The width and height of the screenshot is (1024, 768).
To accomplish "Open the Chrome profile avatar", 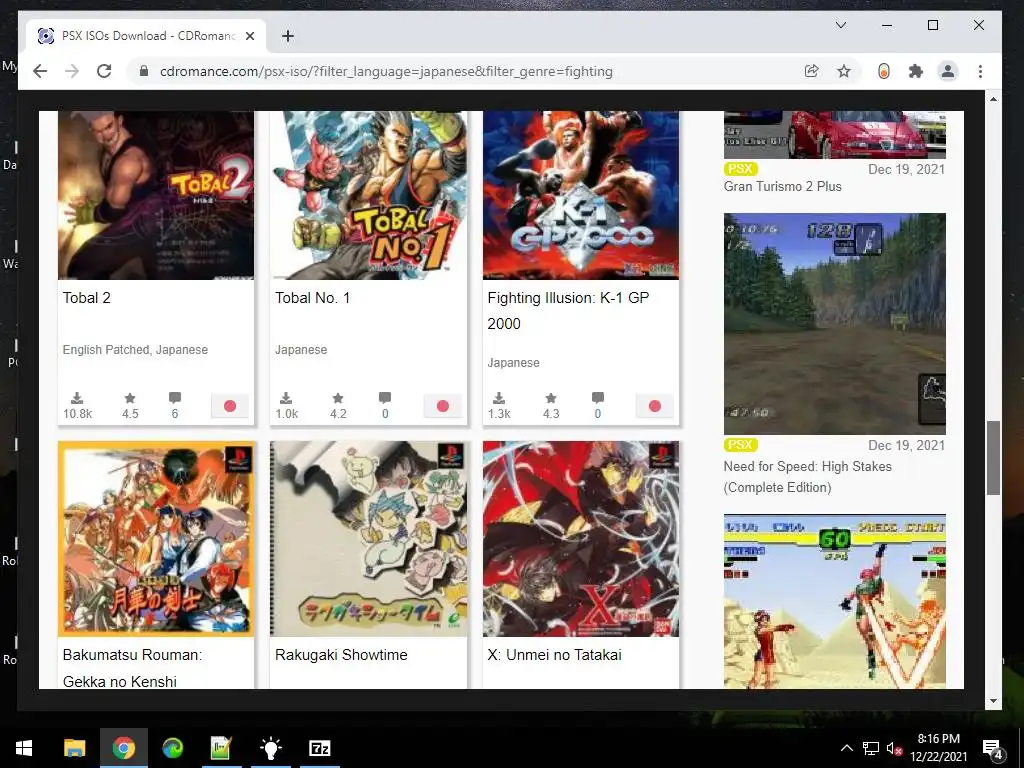I will (948, 71).
